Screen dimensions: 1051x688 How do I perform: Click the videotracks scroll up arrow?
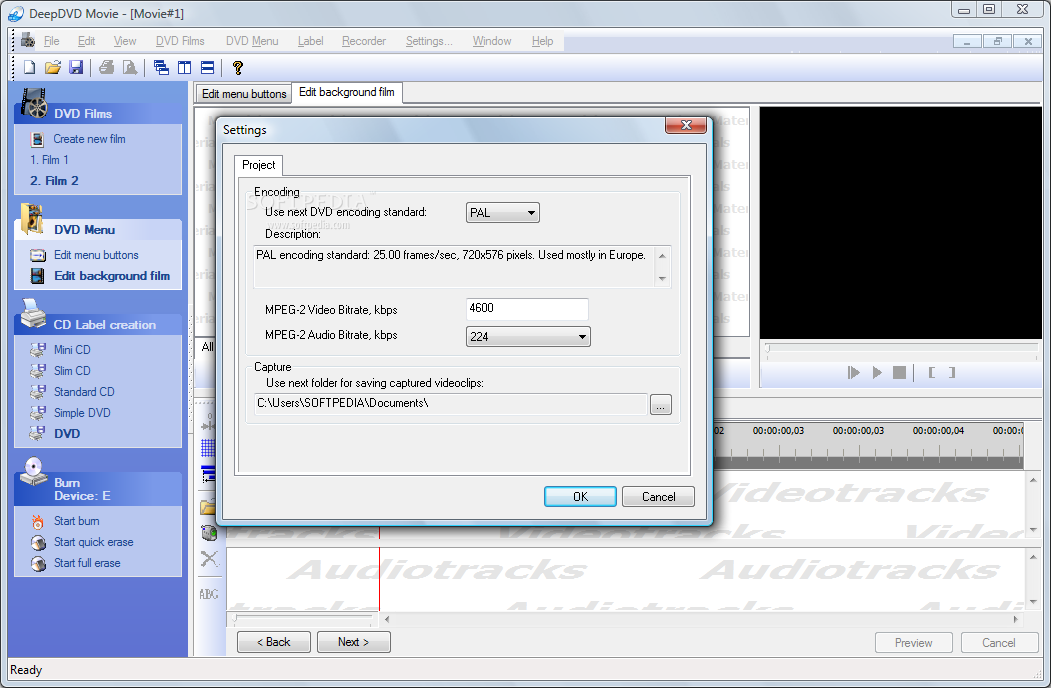(1033, 480)
